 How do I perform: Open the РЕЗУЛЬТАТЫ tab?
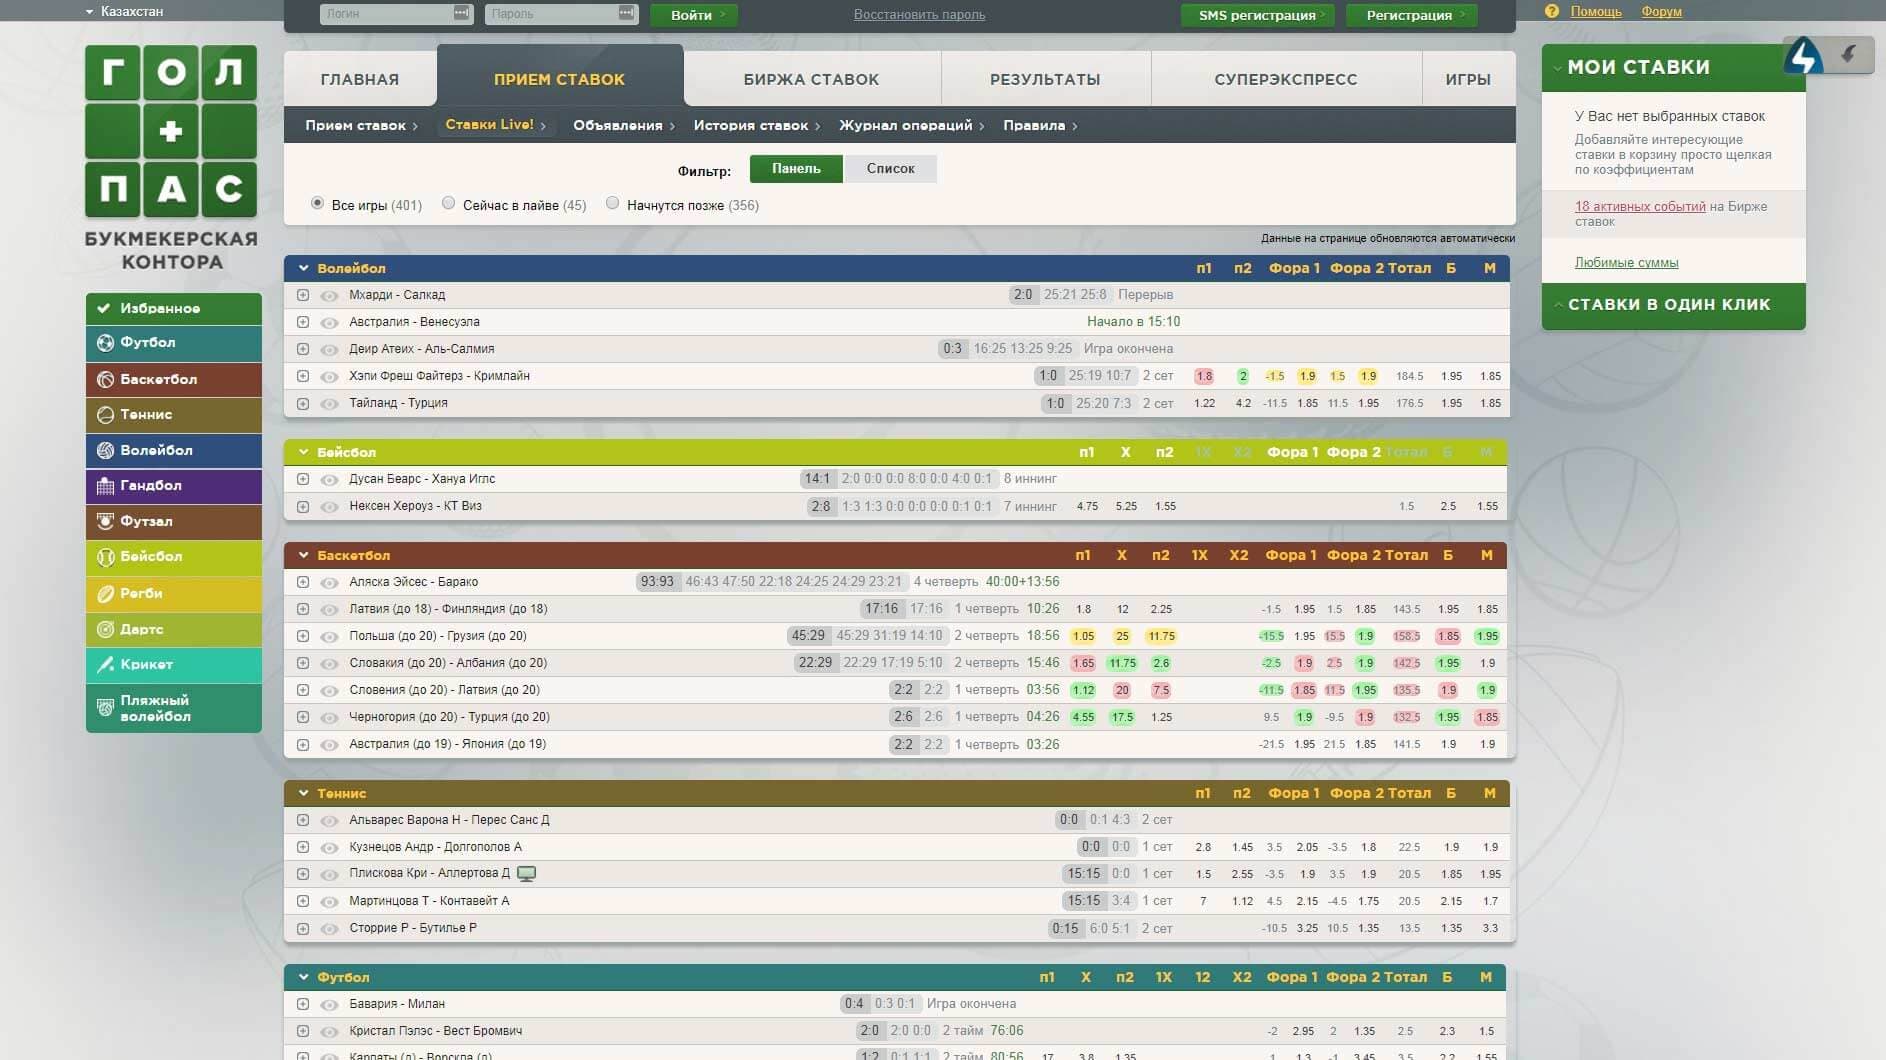[x=1045, y=79]
